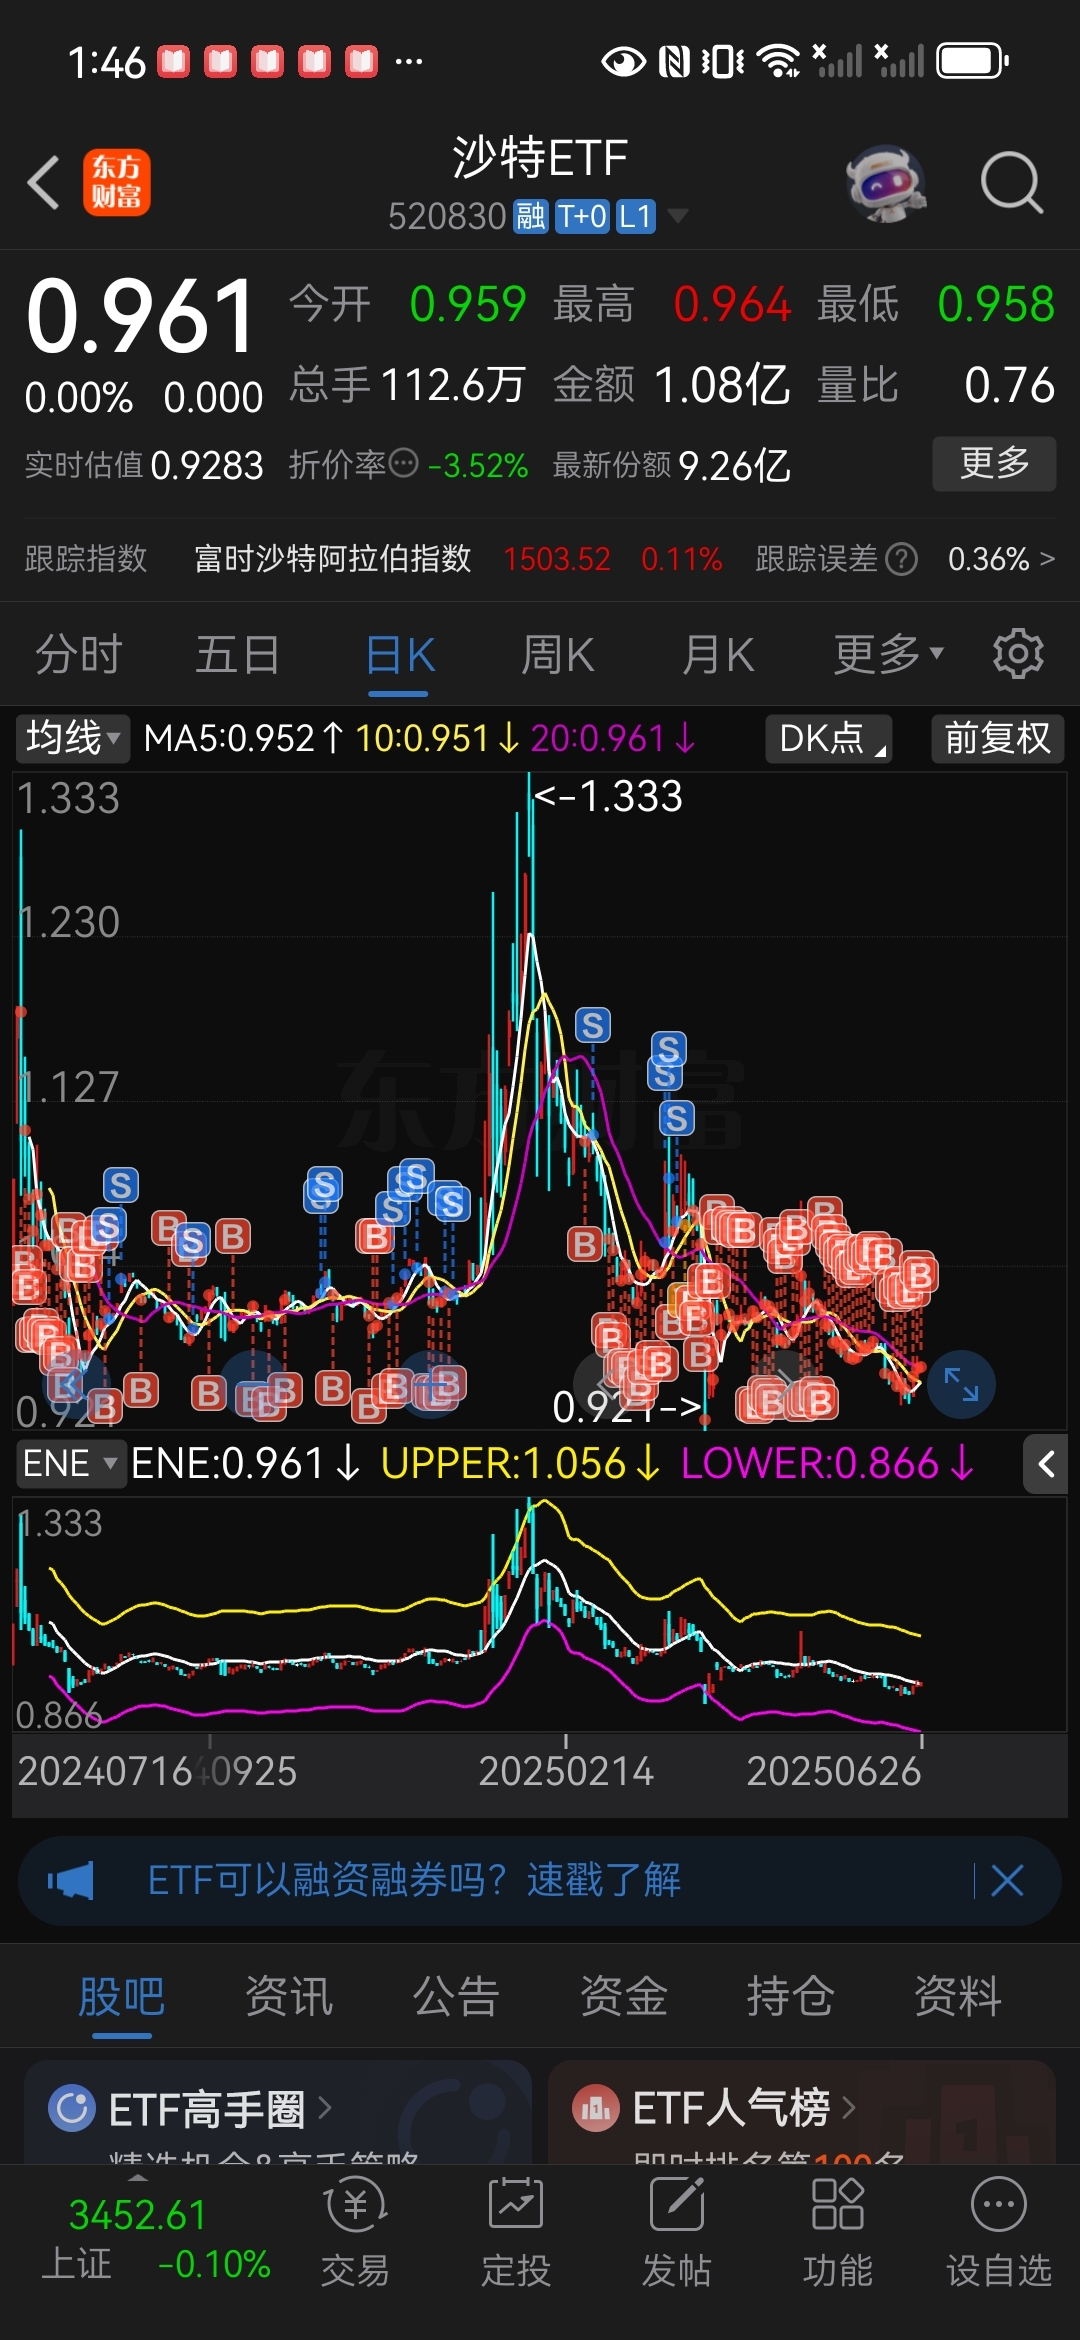The height and width of the screenshot is (2340, 1080).
Task: Dismiss the ETF banner with X
Action: 1007,1880
